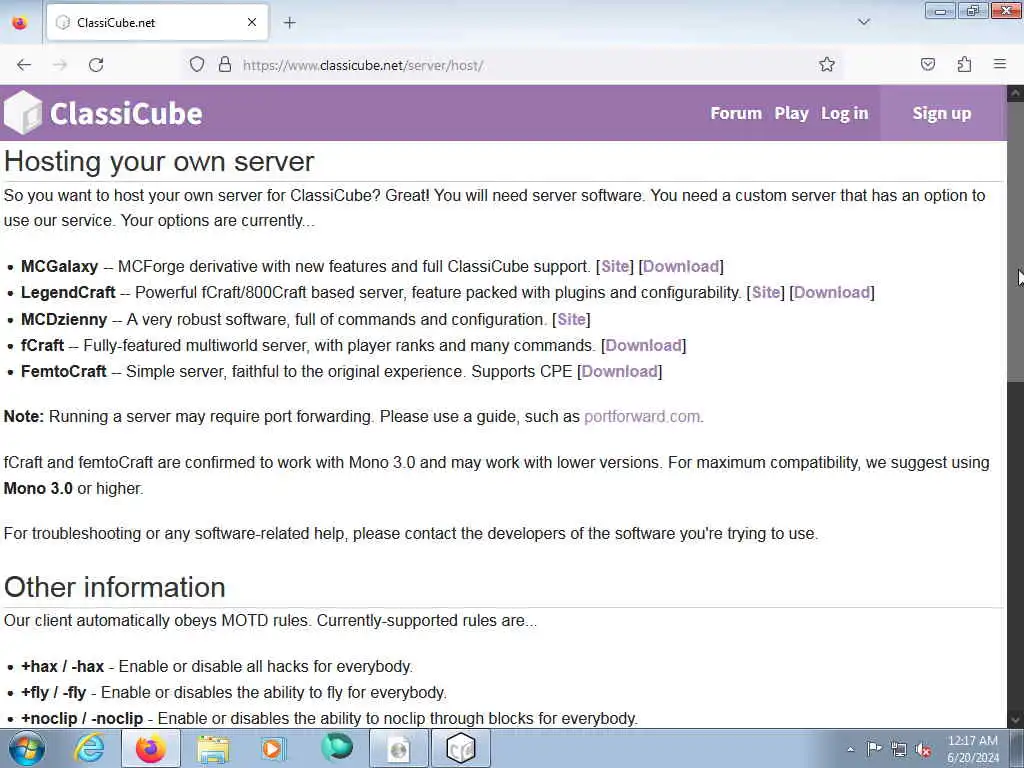Click the vertical scrollbar thumb
Viewport: 1024px width, 768px height.
[1016, 242]
